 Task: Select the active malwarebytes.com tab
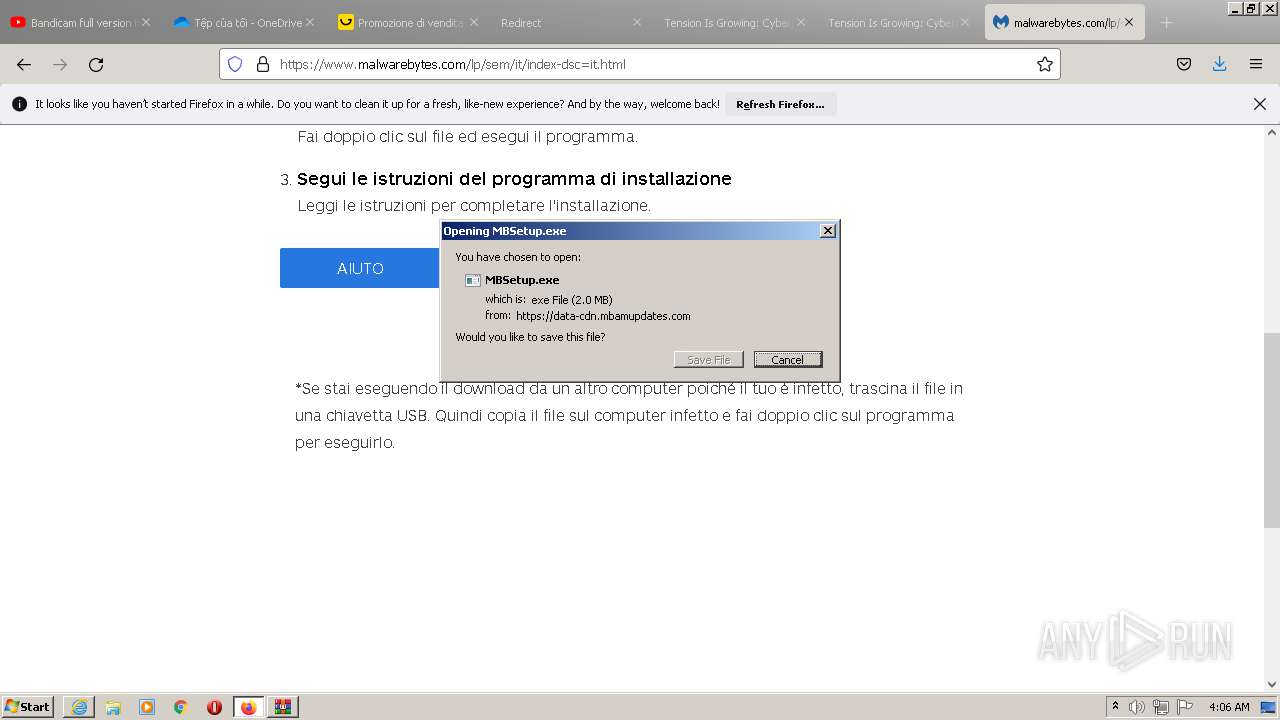pos(1064,22)
